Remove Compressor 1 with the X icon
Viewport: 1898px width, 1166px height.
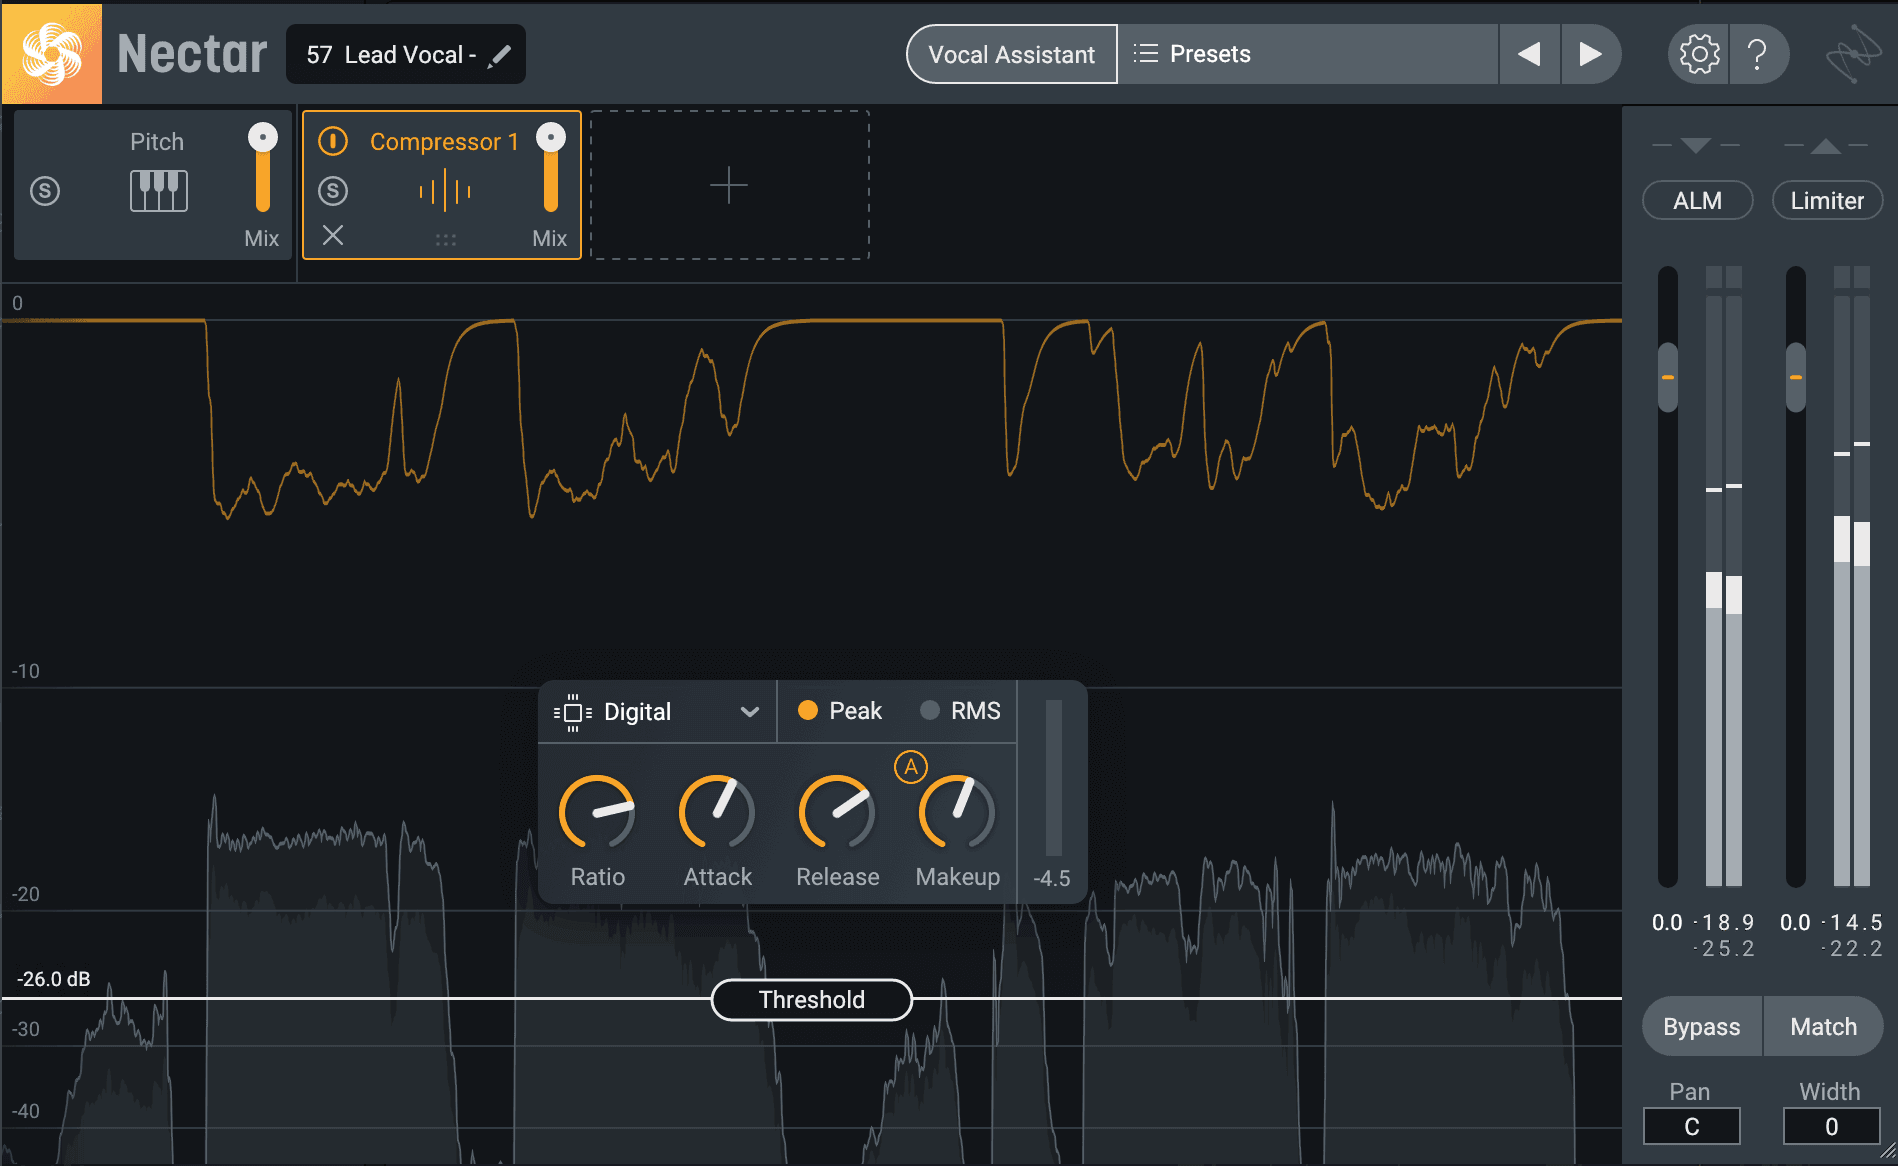pos(333,235)
